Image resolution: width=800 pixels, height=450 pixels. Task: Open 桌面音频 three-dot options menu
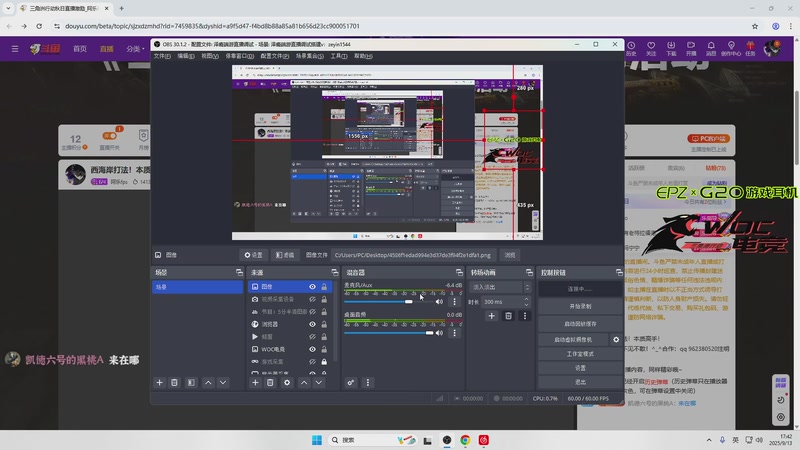[454, 333]
